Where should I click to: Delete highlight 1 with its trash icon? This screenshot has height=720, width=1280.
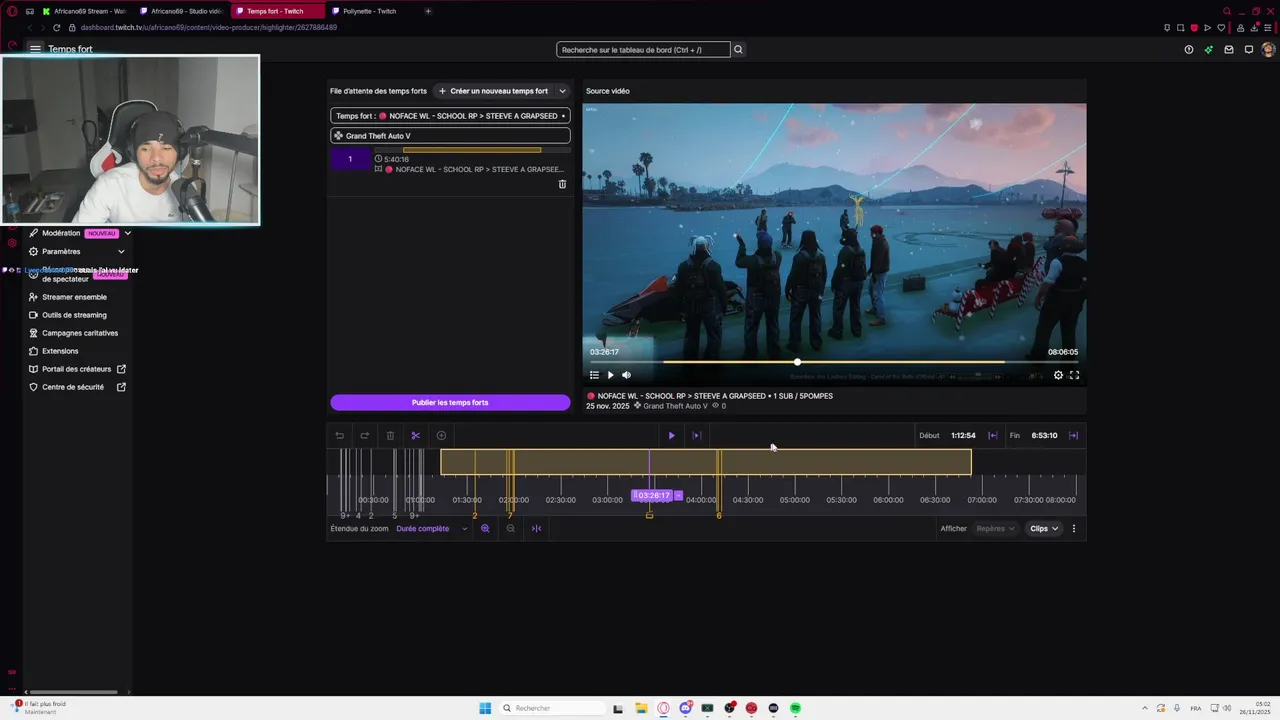(562, 184)
